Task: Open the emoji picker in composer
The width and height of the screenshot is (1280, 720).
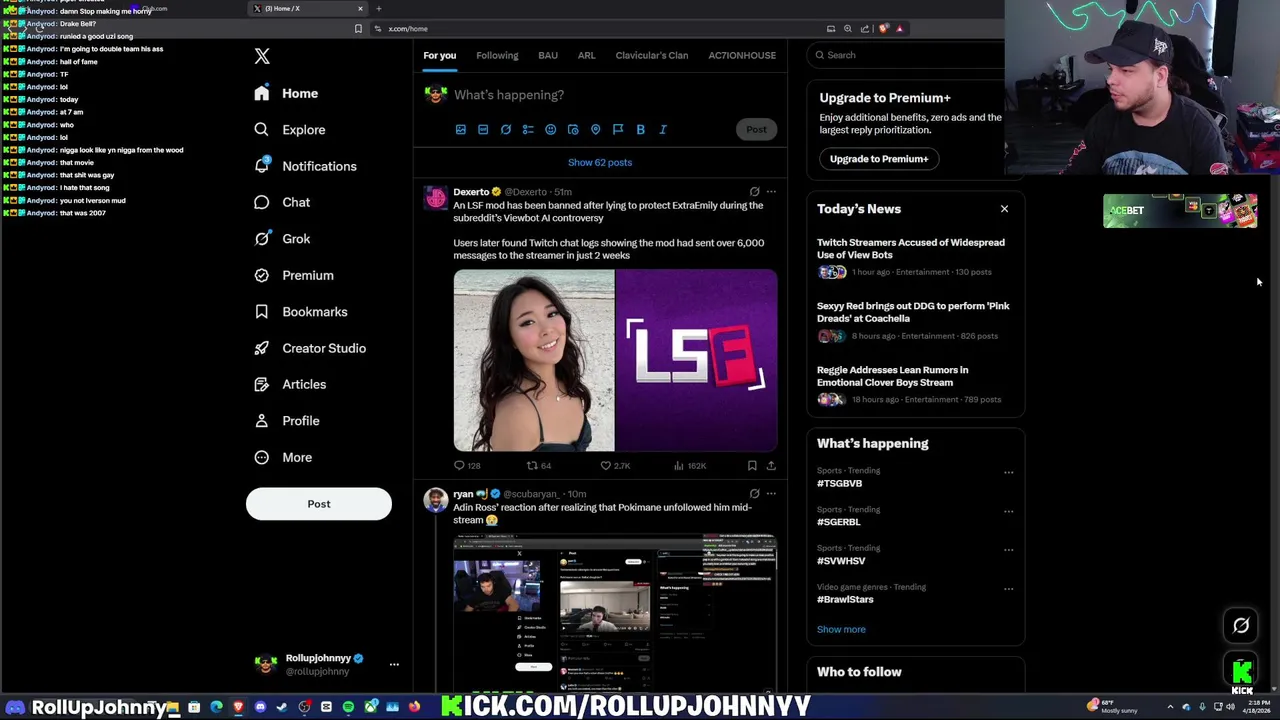Action: (x=550, y=129)
